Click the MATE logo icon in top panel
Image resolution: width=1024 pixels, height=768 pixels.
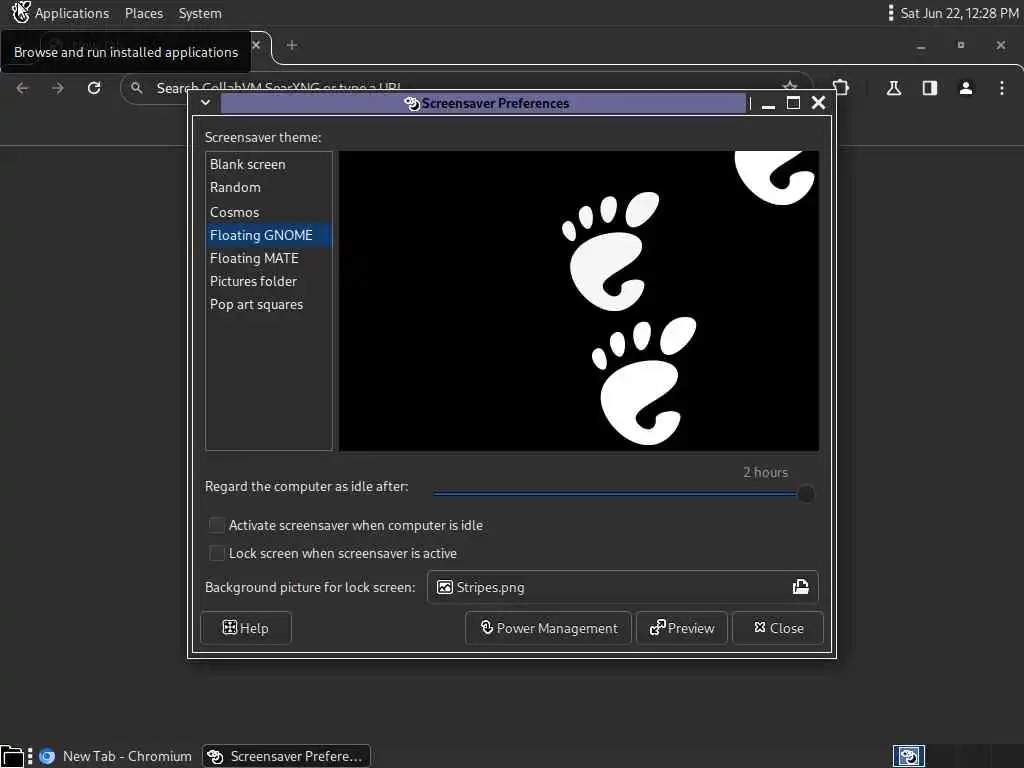point(20,12)
